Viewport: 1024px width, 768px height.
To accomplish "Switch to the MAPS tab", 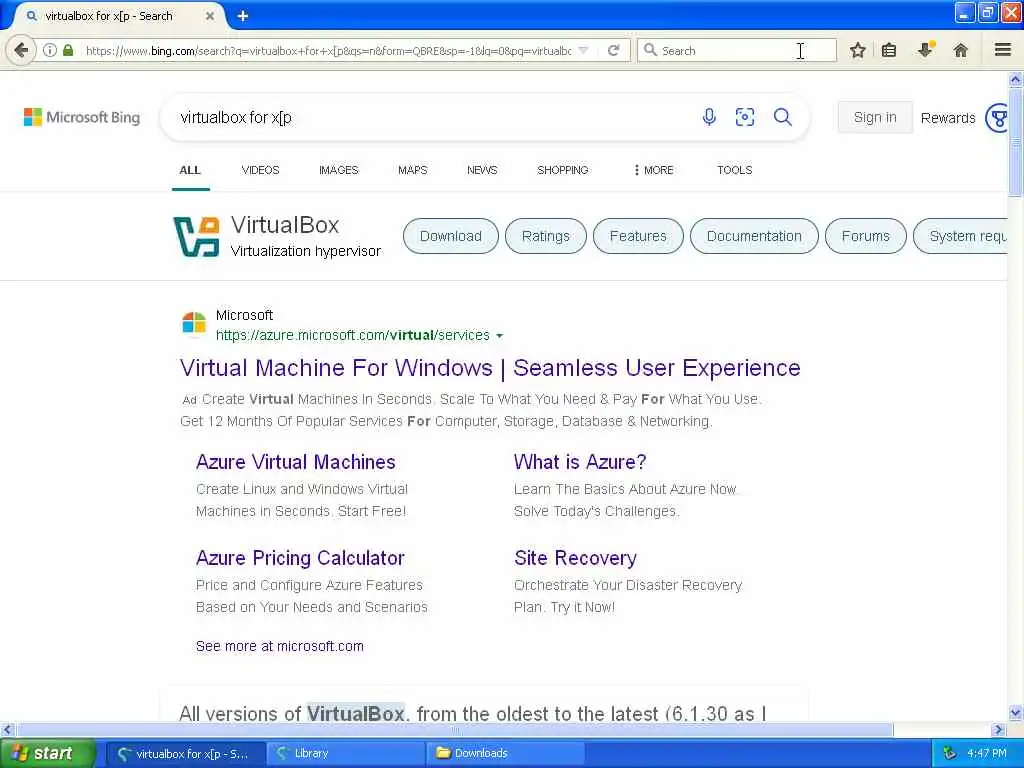I will (413, 170).
